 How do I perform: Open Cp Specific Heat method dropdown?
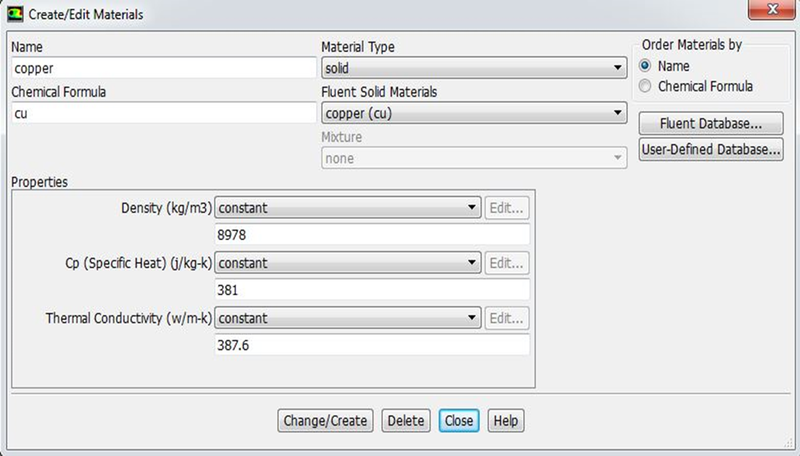[x=347, y=263]
